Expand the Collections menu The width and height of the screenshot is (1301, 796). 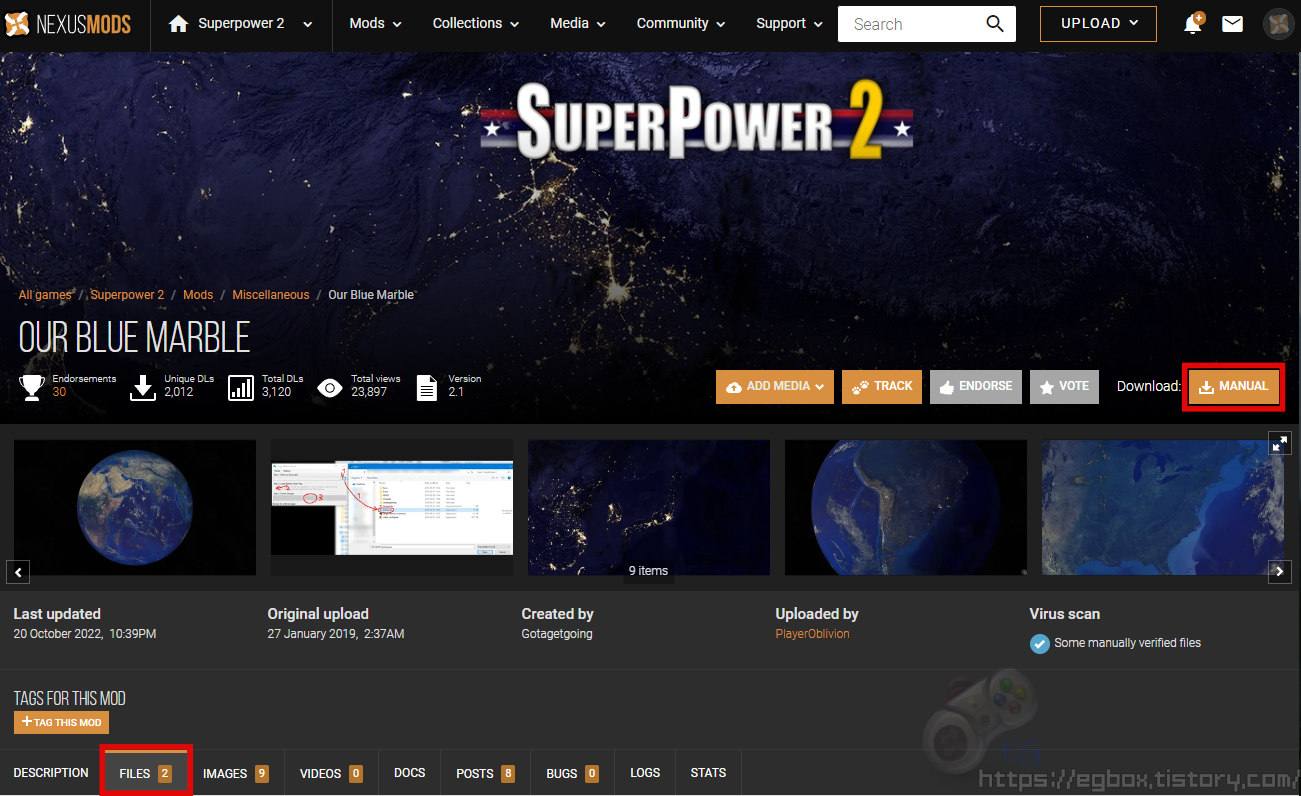click(x=475, y=23)
